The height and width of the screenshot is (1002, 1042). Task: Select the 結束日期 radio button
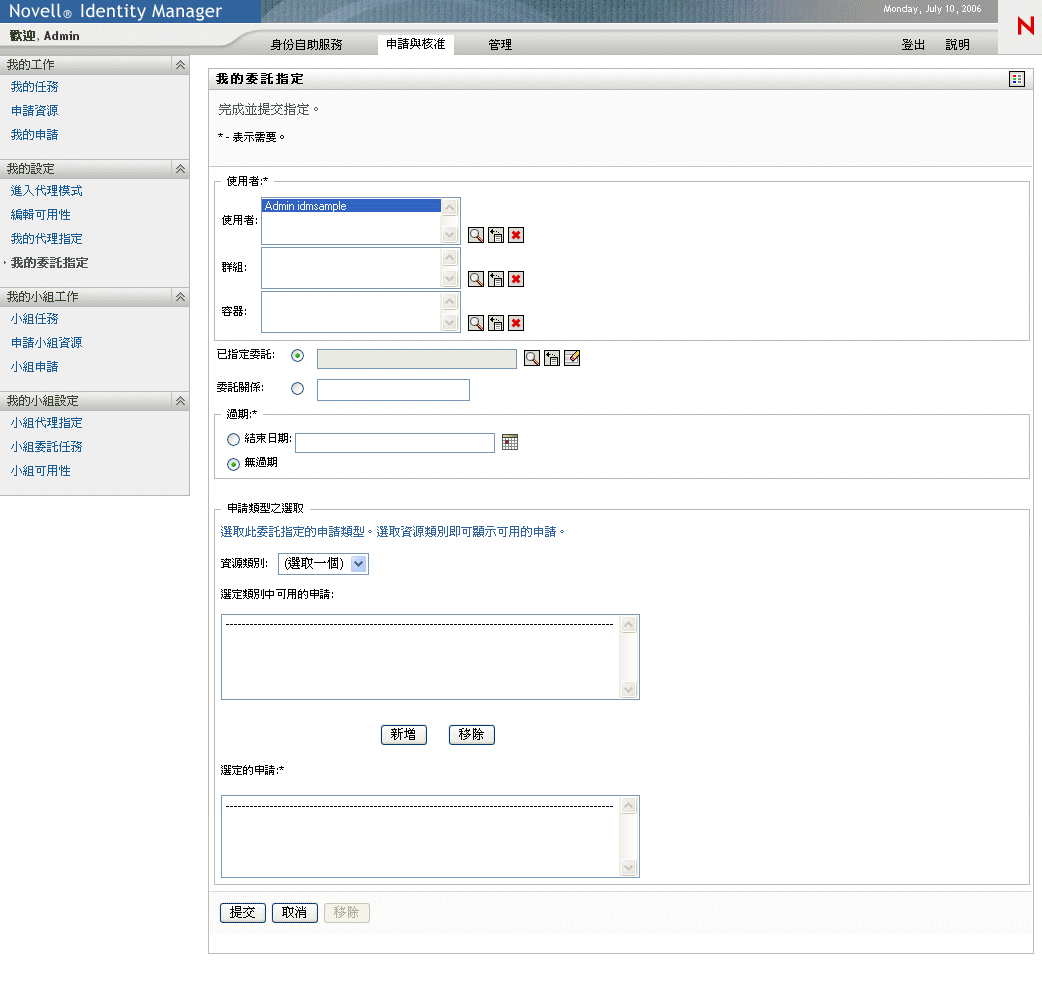click(x=233, y=439)
